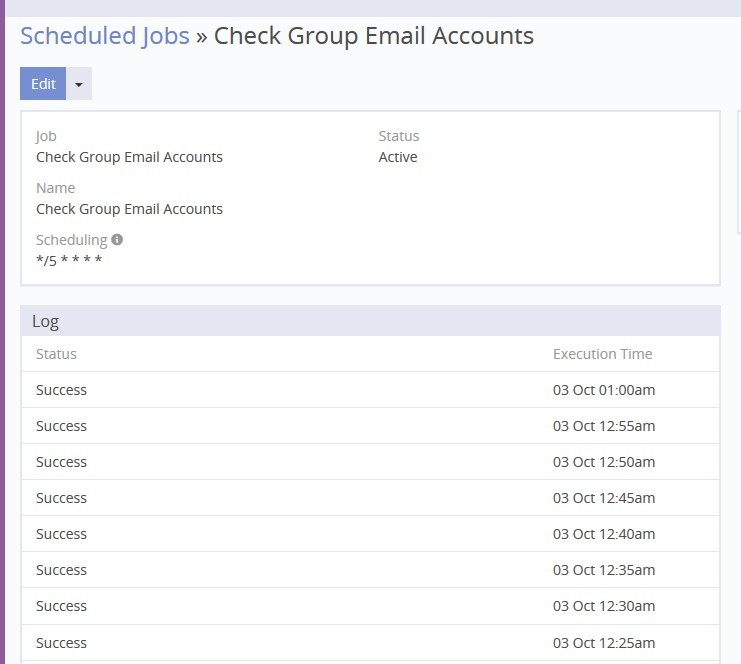Click the Status column header in Log
Screen dimensions: 741x664
56,354
